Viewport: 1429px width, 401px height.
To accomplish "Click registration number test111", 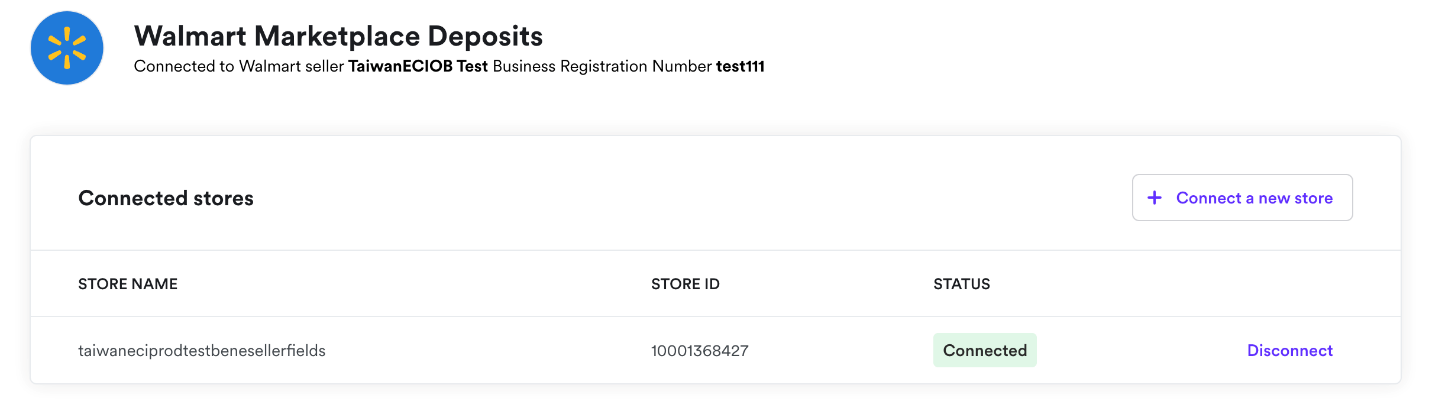I will click(x=740, y=67).
